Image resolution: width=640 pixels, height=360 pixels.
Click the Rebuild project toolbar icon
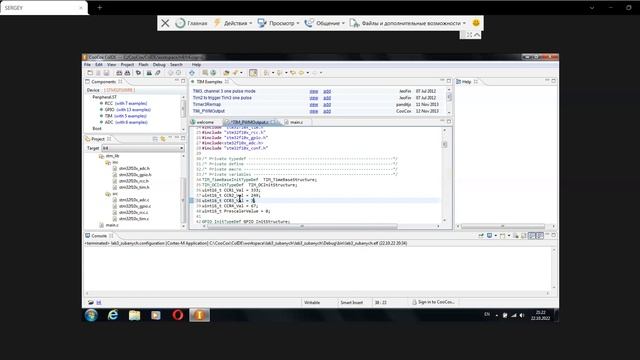127,73
